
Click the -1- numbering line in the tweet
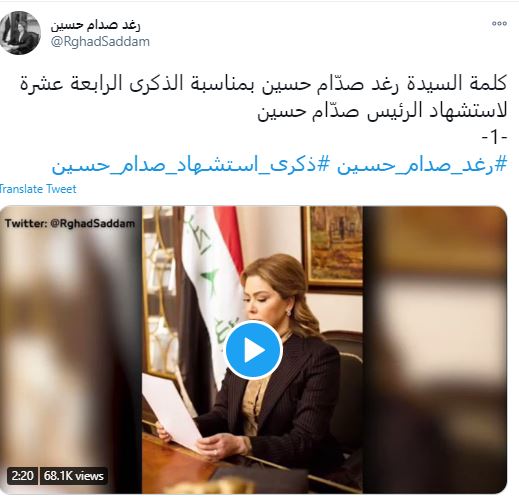pos(494,137)
